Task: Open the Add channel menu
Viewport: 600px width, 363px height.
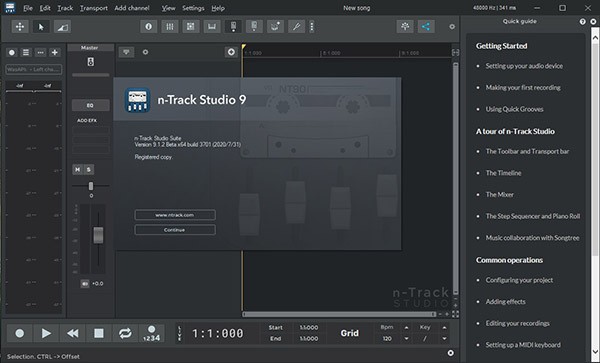Action: (x=132, y=8)
